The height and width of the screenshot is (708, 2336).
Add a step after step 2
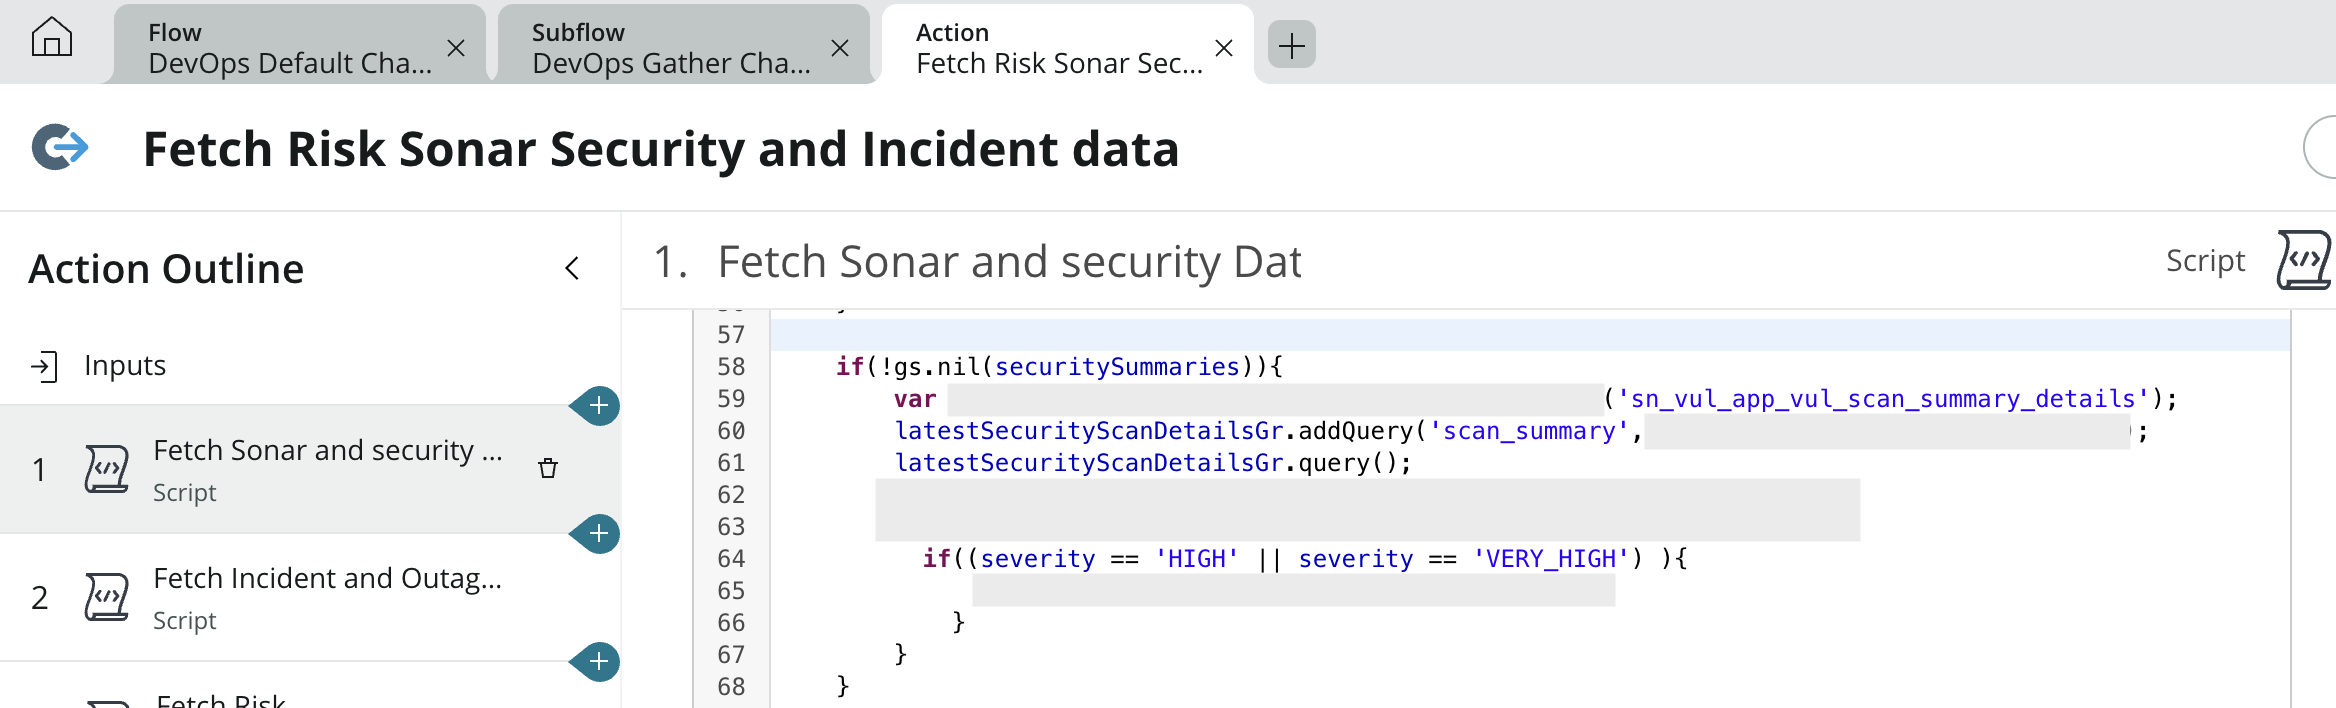598,662
